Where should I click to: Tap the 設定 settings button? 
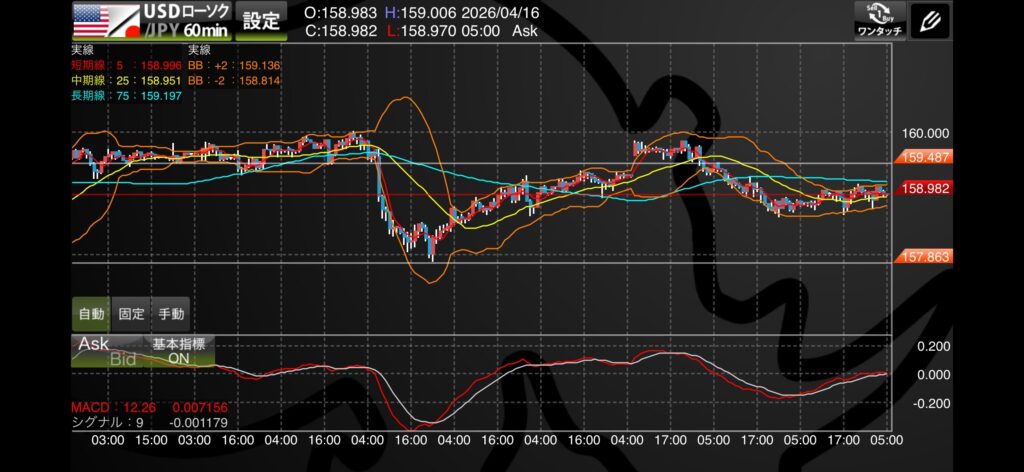262,20
